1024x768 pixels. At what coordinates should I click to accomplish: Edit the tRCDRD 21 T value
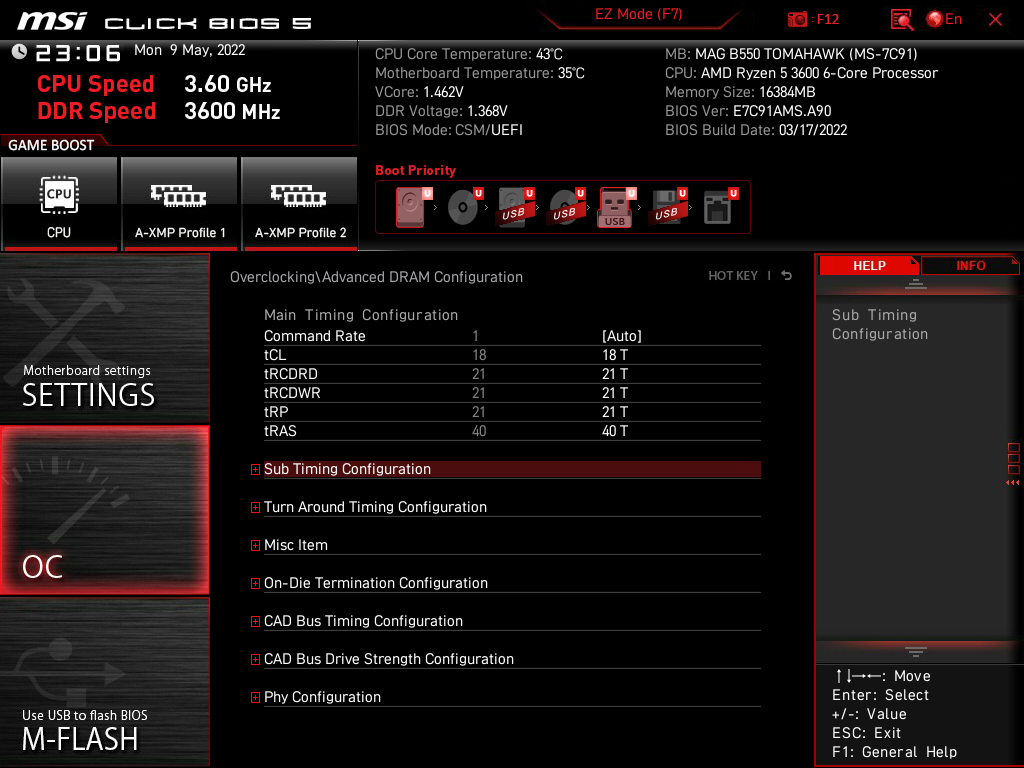click(615, 374)
